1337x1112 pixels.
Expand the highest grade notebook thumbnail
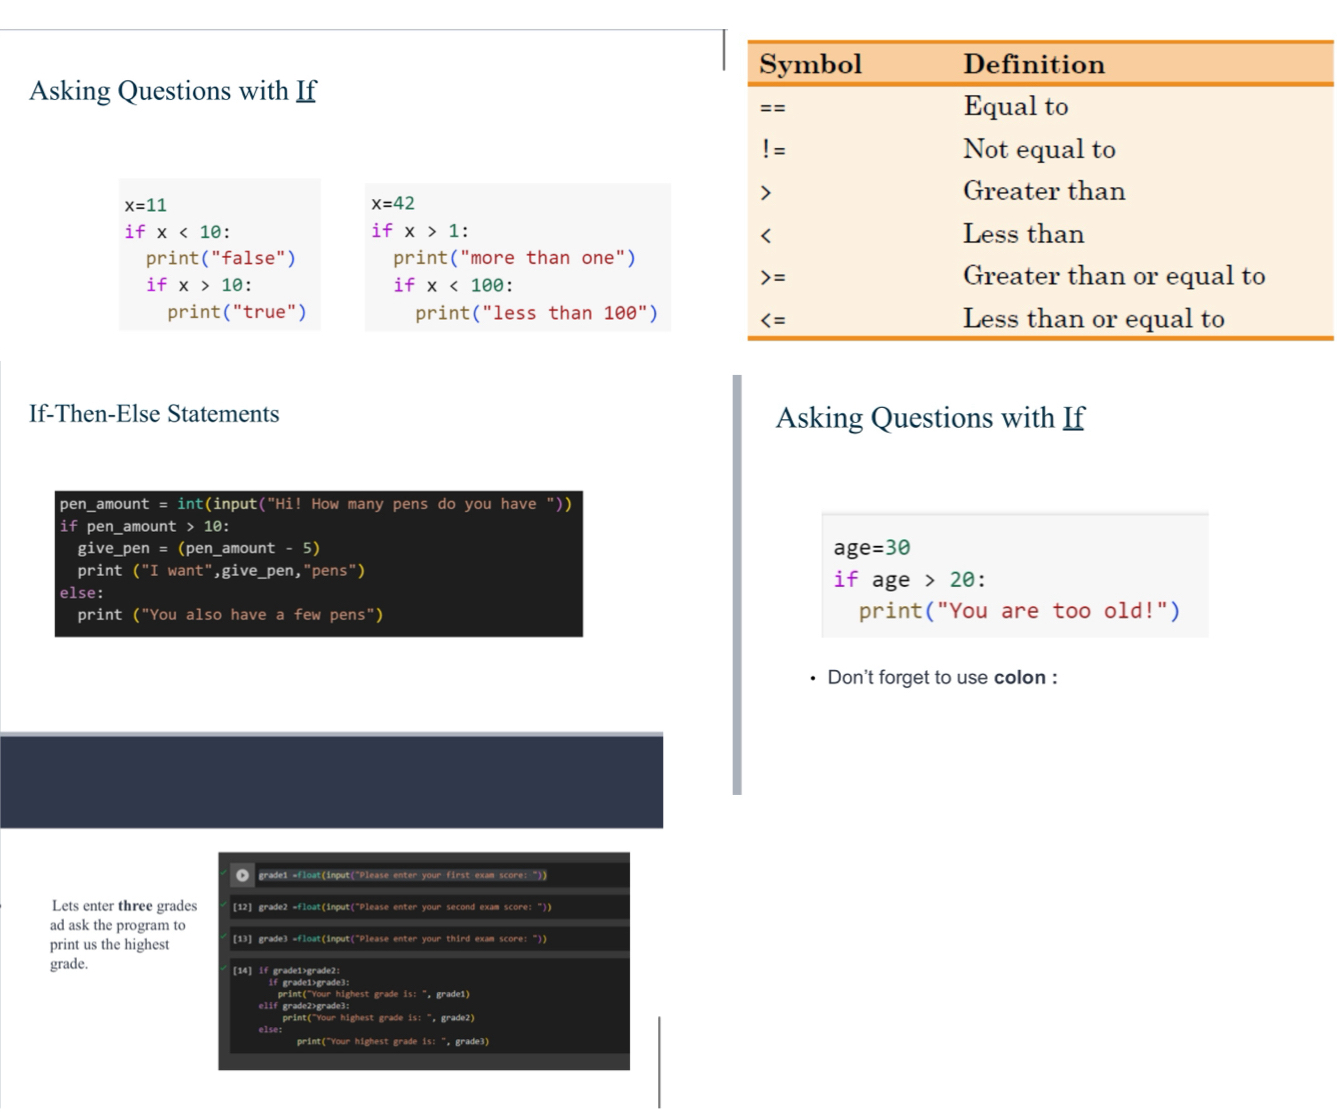[425, 960]
